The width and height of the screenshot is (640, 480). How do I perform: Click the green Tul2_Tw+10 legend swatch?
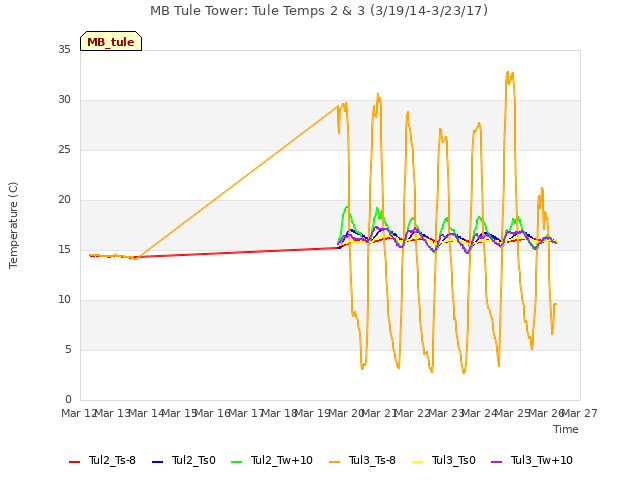(x=237, y=462)
